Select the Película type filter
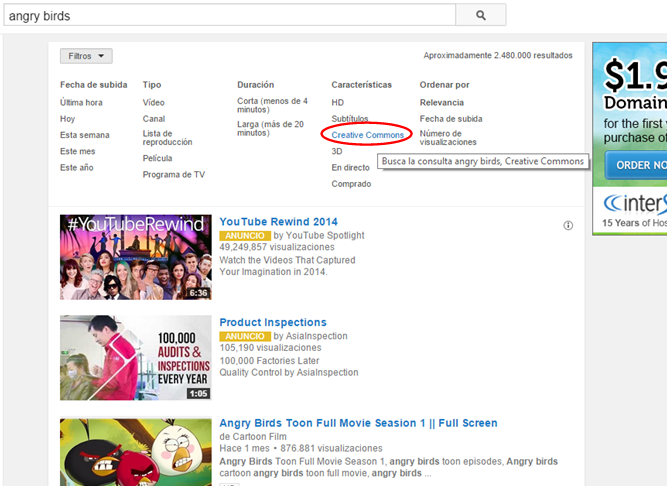667x486 pixels. (x=157, y=158)
